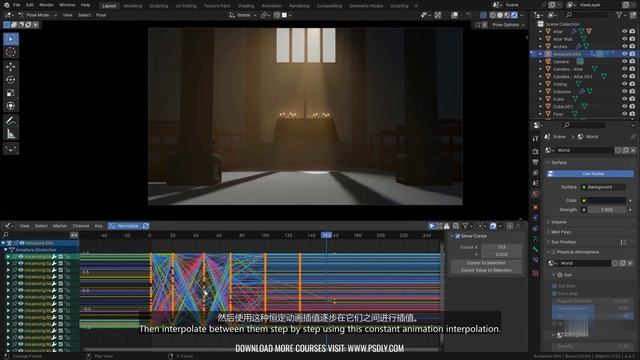Open the File menu
Viewport: 640px width, 360px height.
click(x=17, y=5)
